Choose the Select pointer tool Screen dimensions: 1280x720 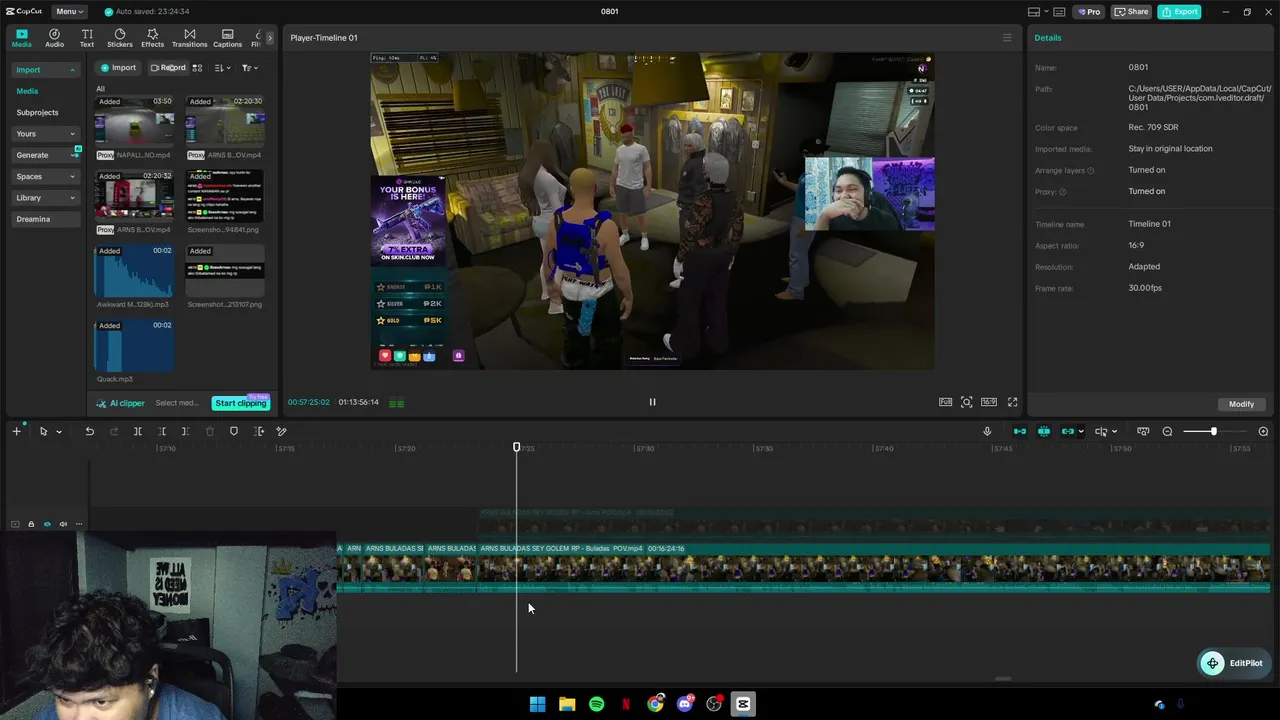(43, 431)
